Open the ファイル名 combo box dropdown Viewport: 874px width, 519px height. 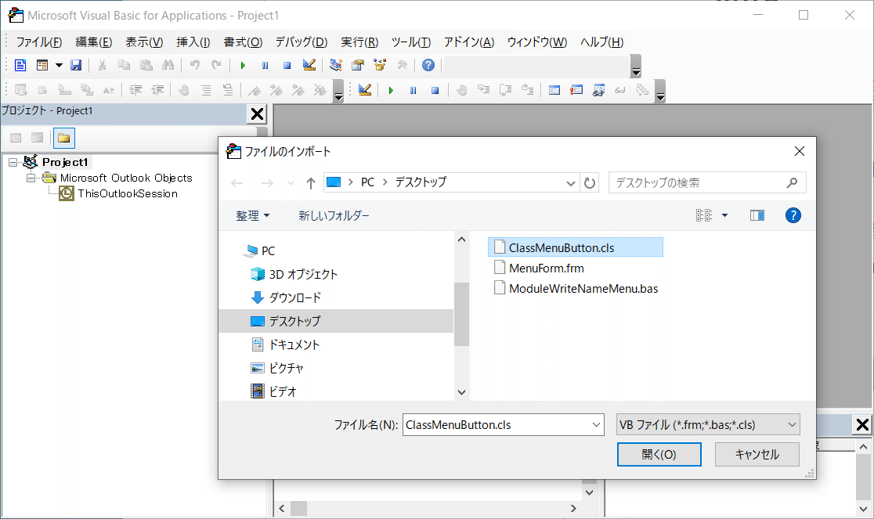point(596,425)
